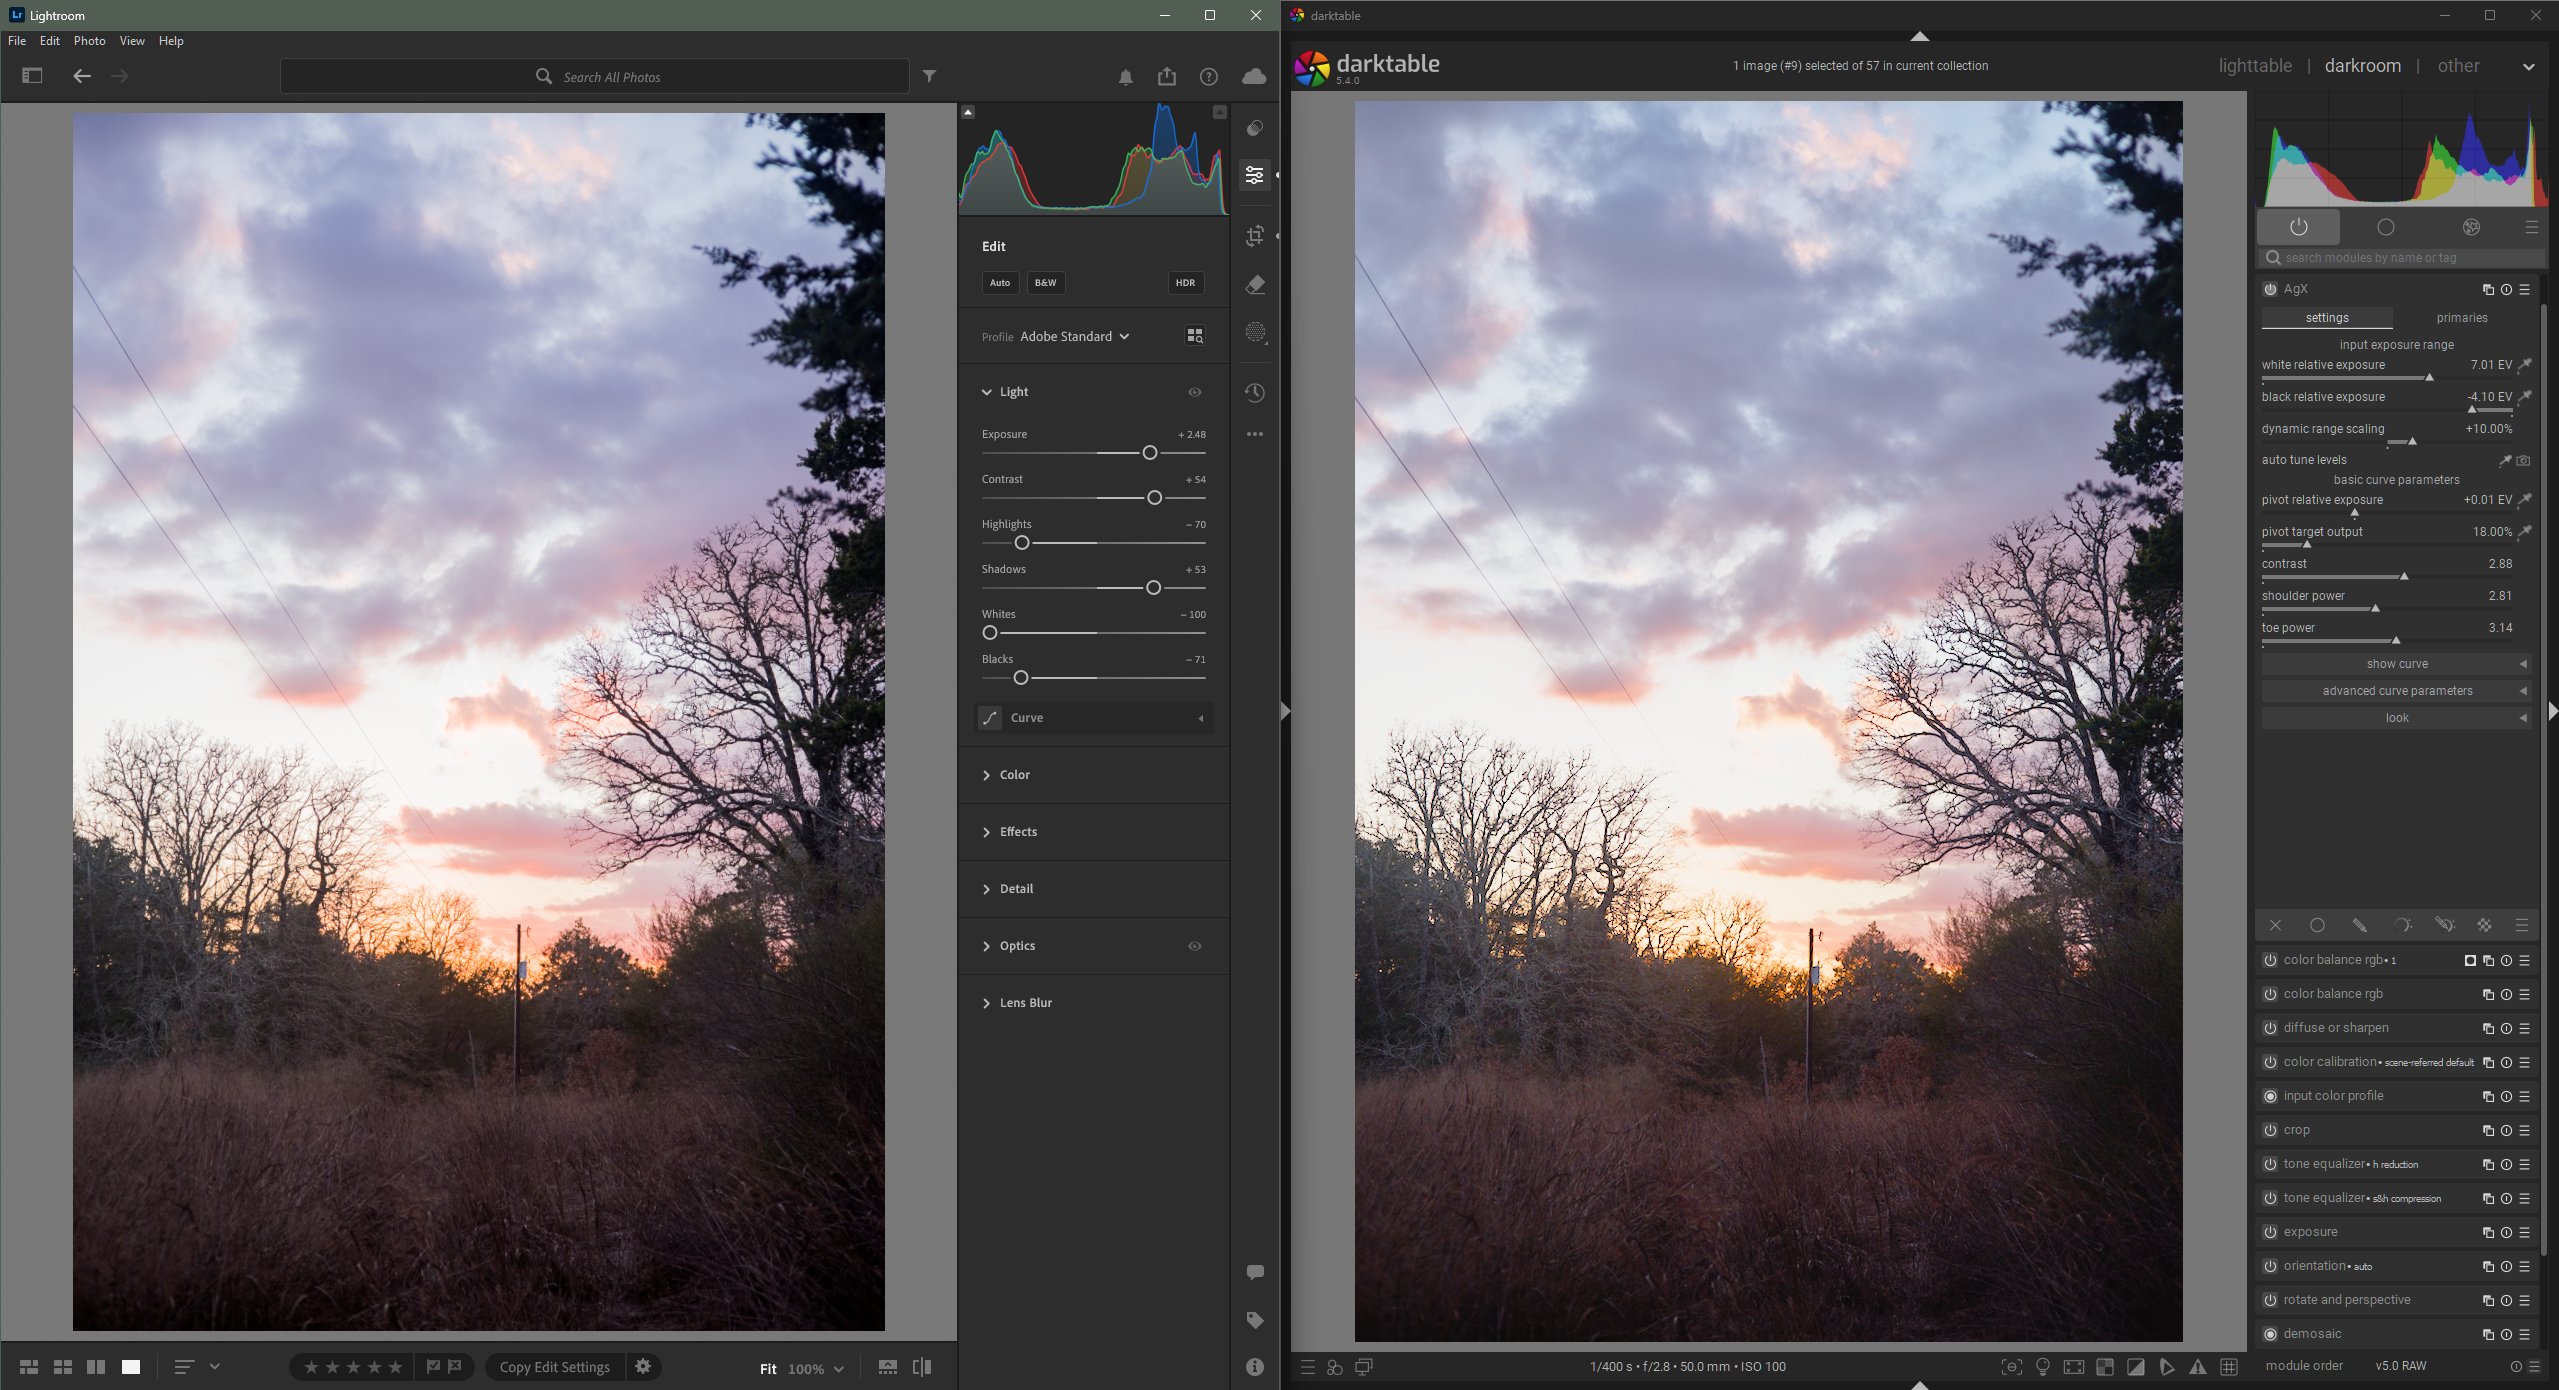Expand the Color panel
The height and width of the screenshot is (1390, 2559).
coord(1014,775)
